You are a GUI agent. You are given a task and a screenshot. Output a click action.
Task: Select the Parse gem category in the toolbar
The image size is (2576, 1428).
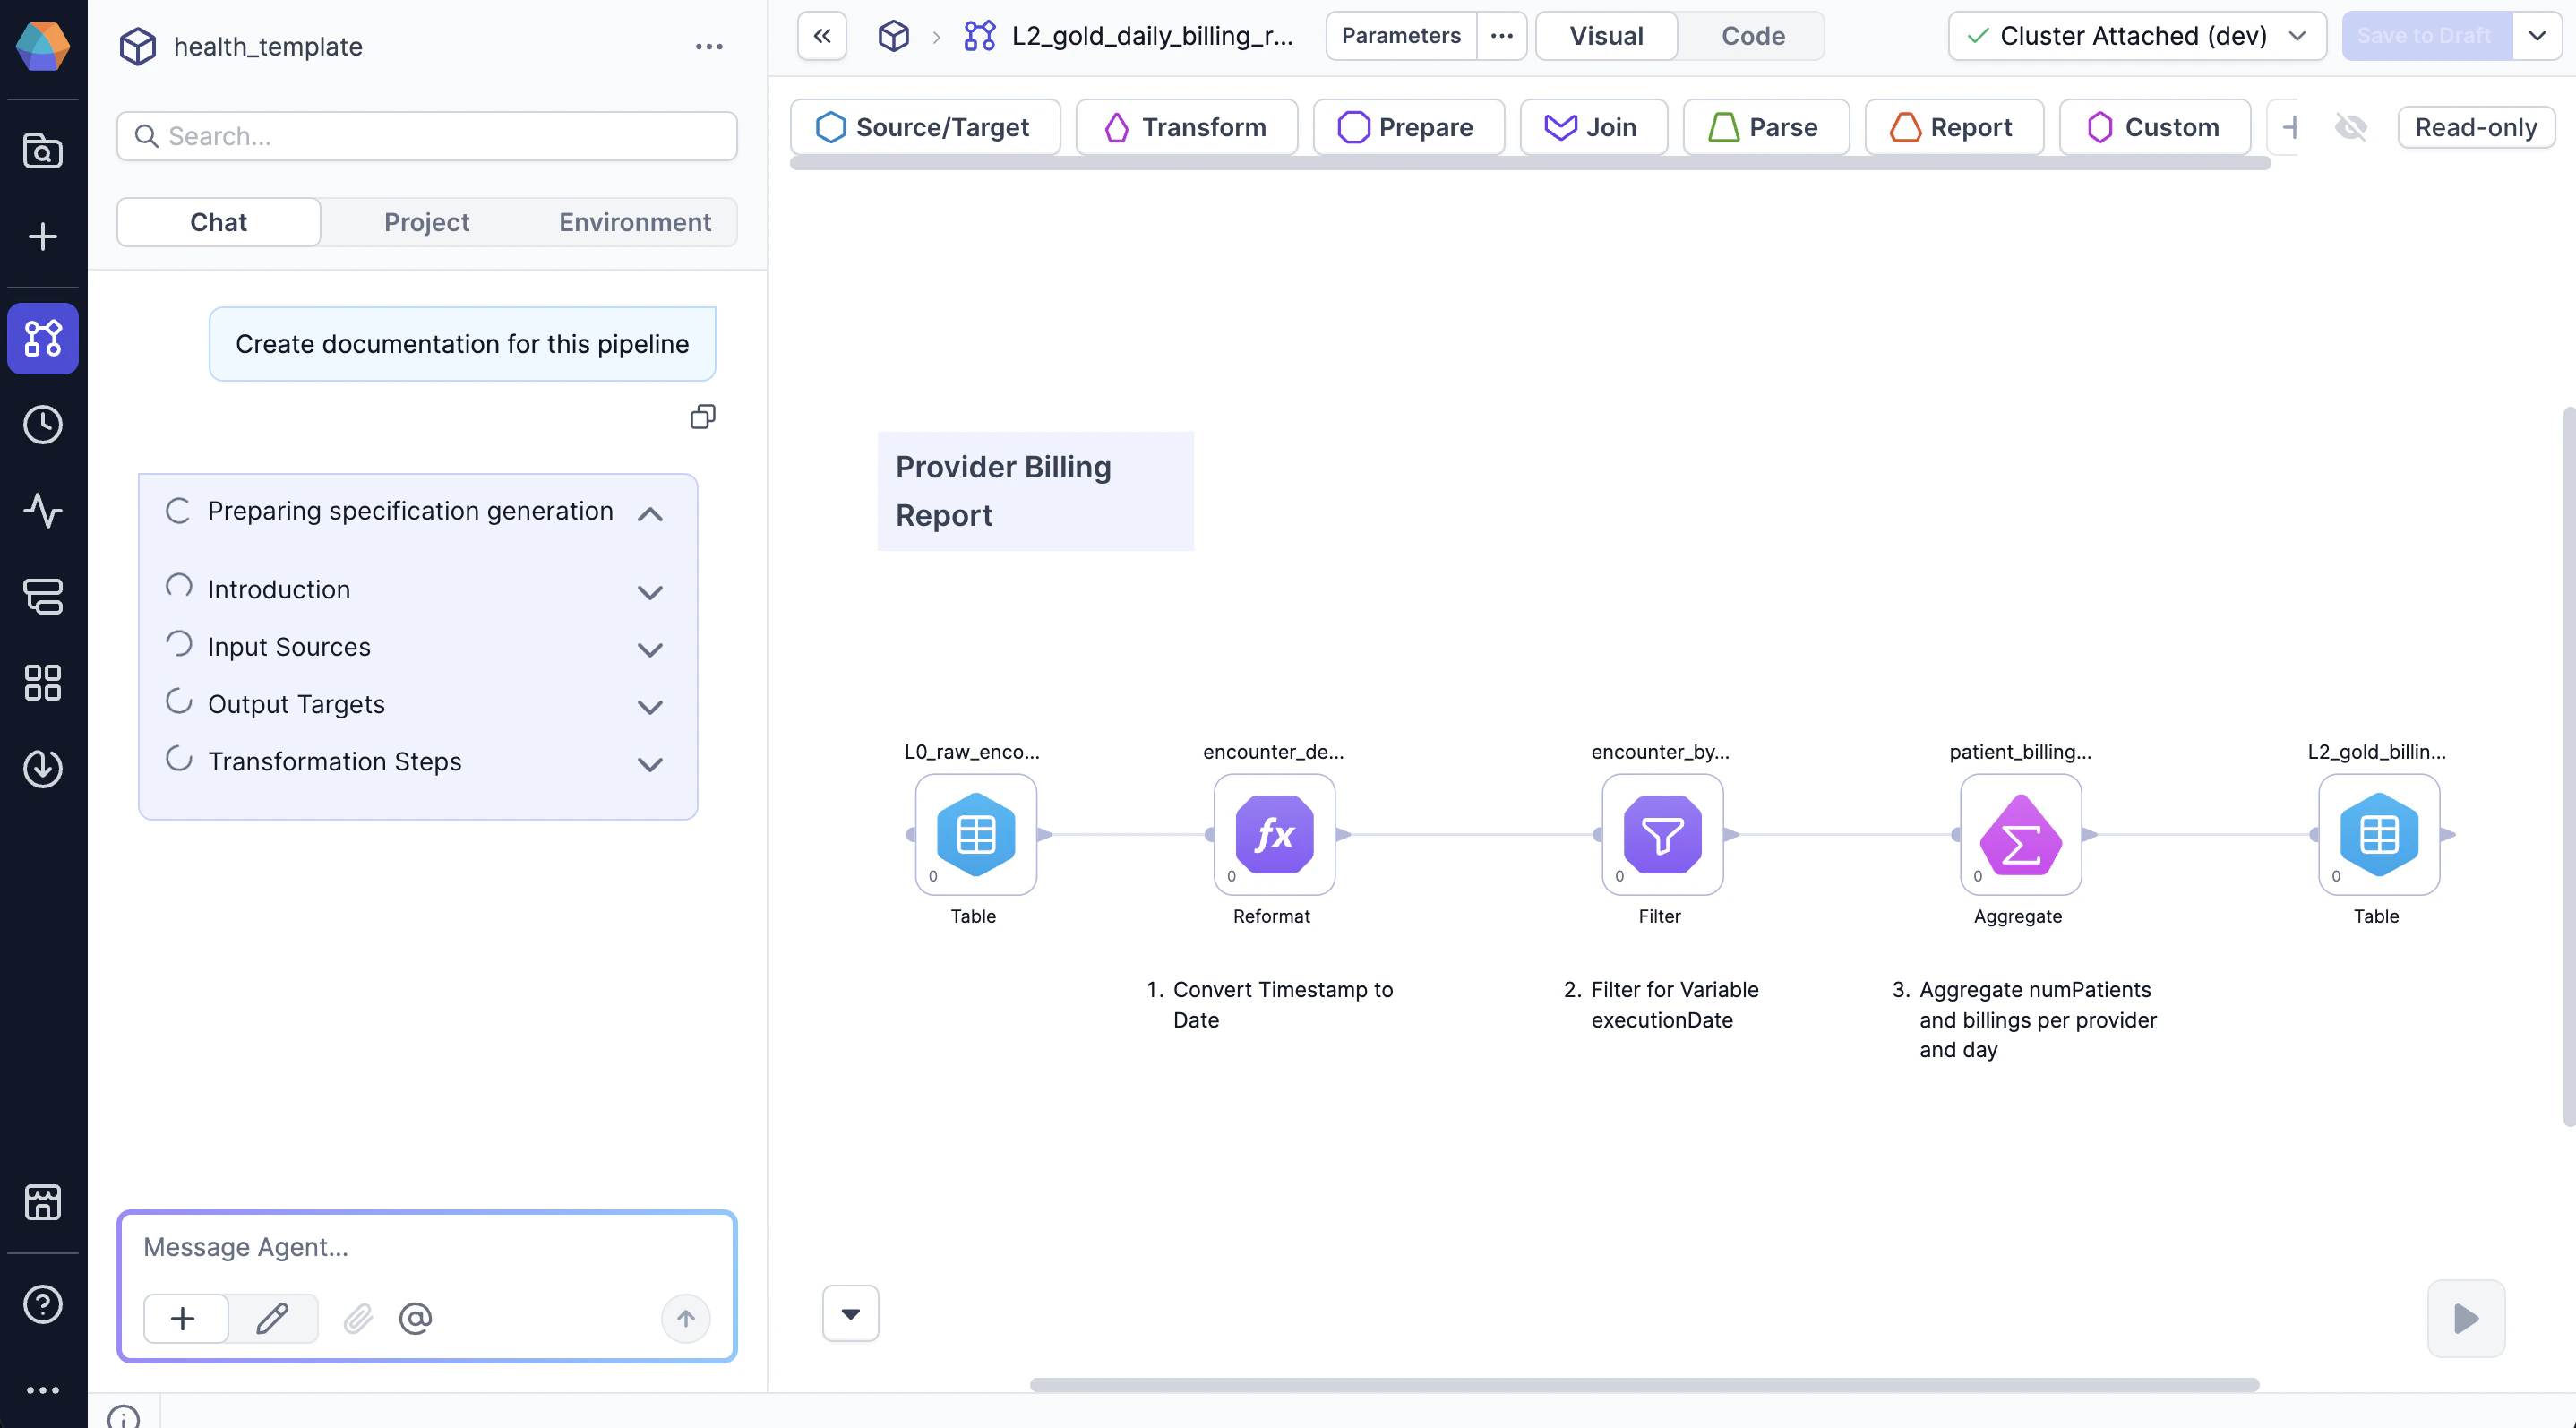click(1765, 127)
